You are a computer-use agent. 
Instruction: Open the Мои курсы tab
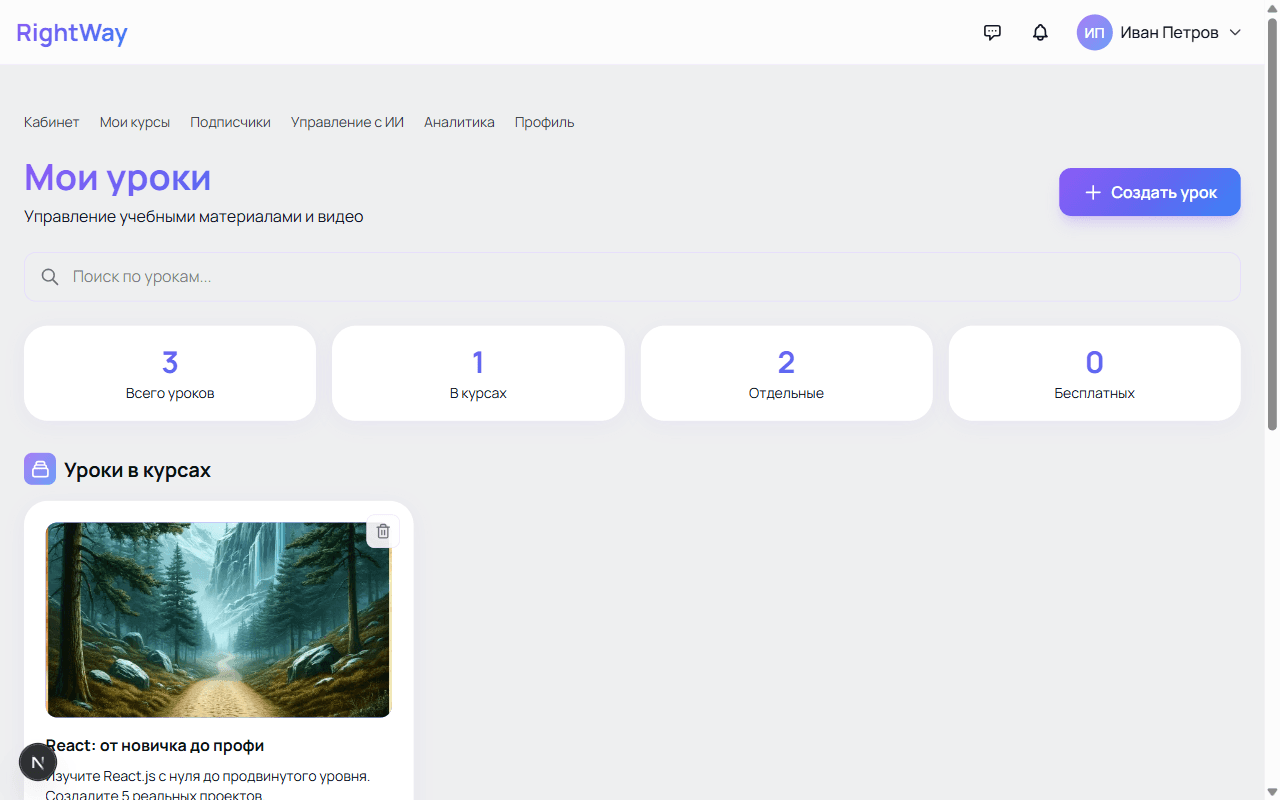[135, 122]
